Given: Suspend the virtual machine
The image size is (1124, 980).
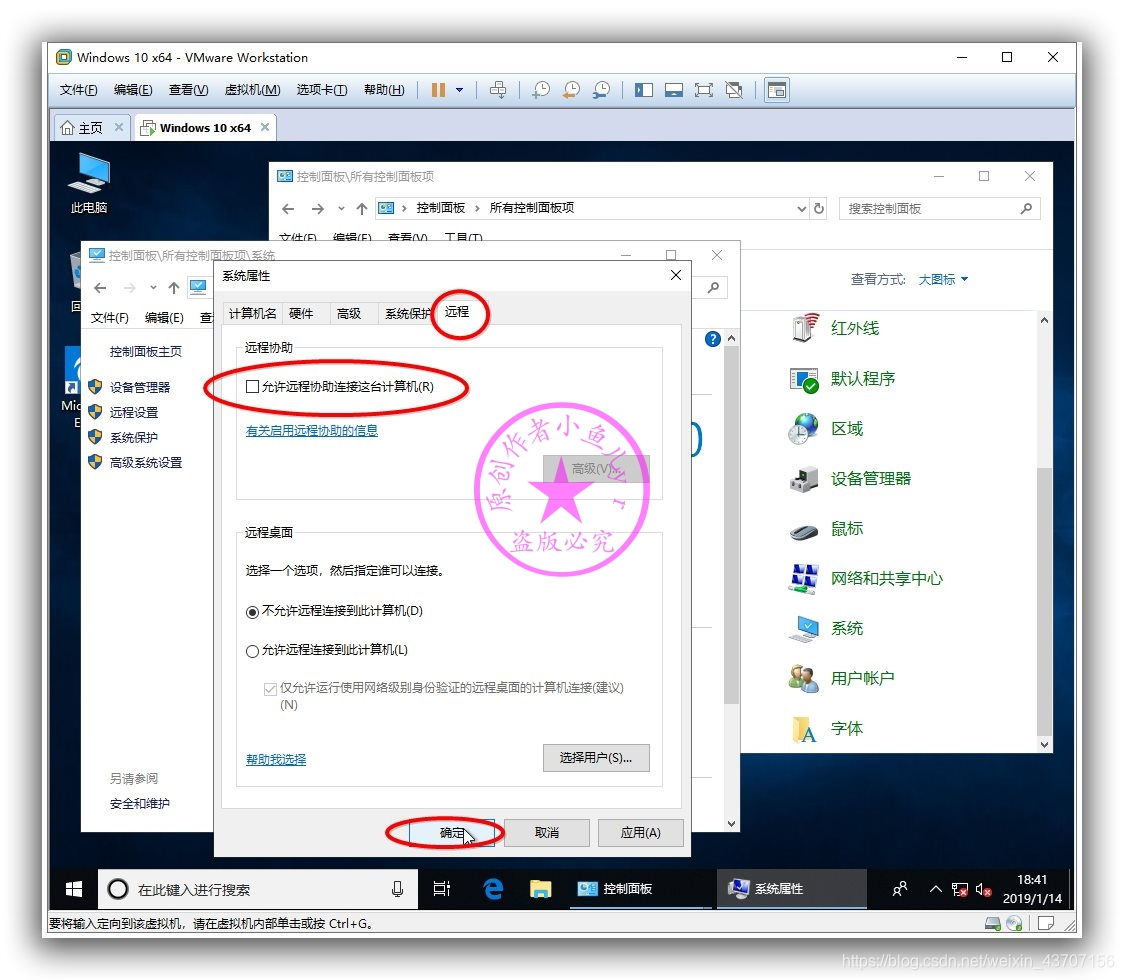Looking at the screenshot, I should tap(438, 90).
